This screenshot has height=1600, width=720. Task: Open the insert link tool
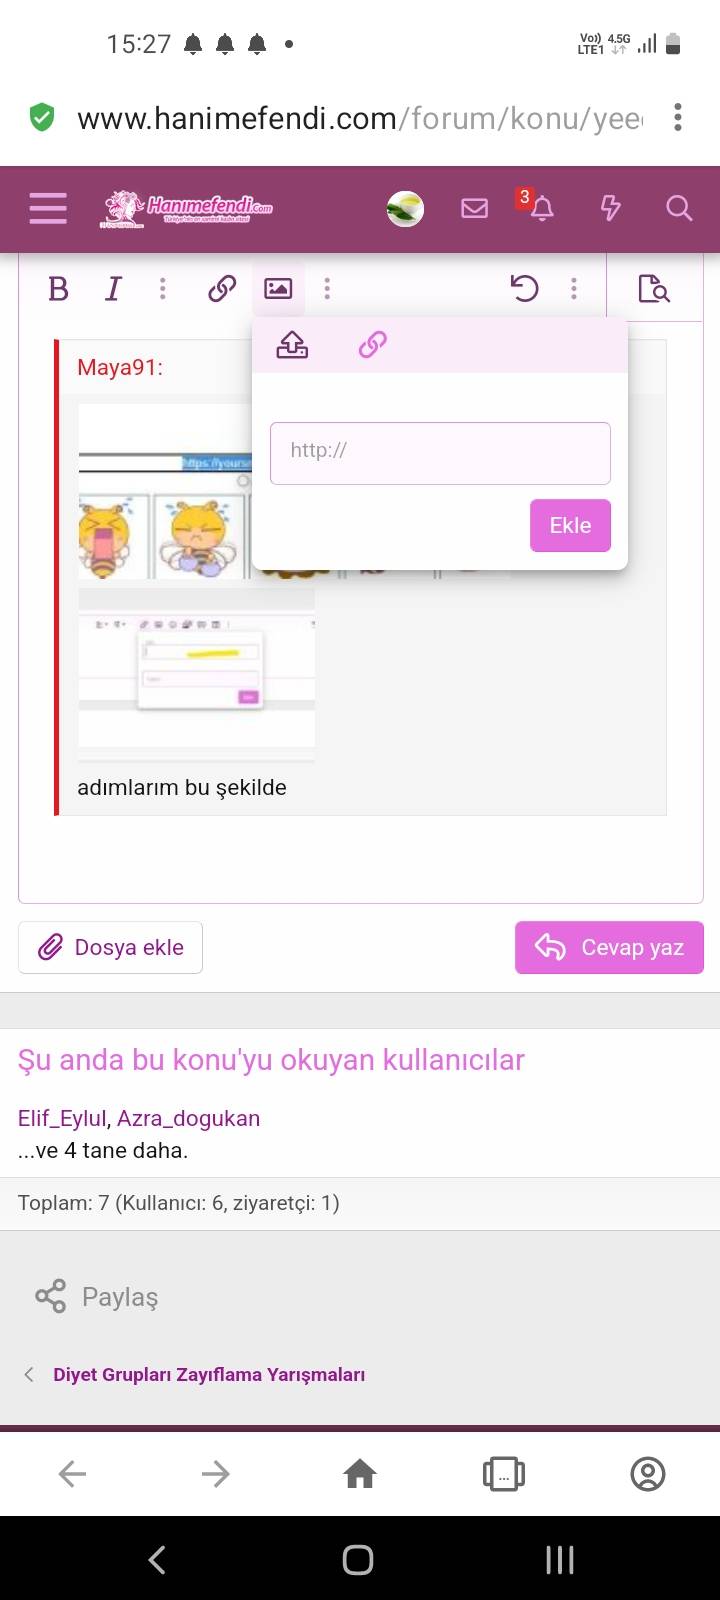[x=222, y=289]
